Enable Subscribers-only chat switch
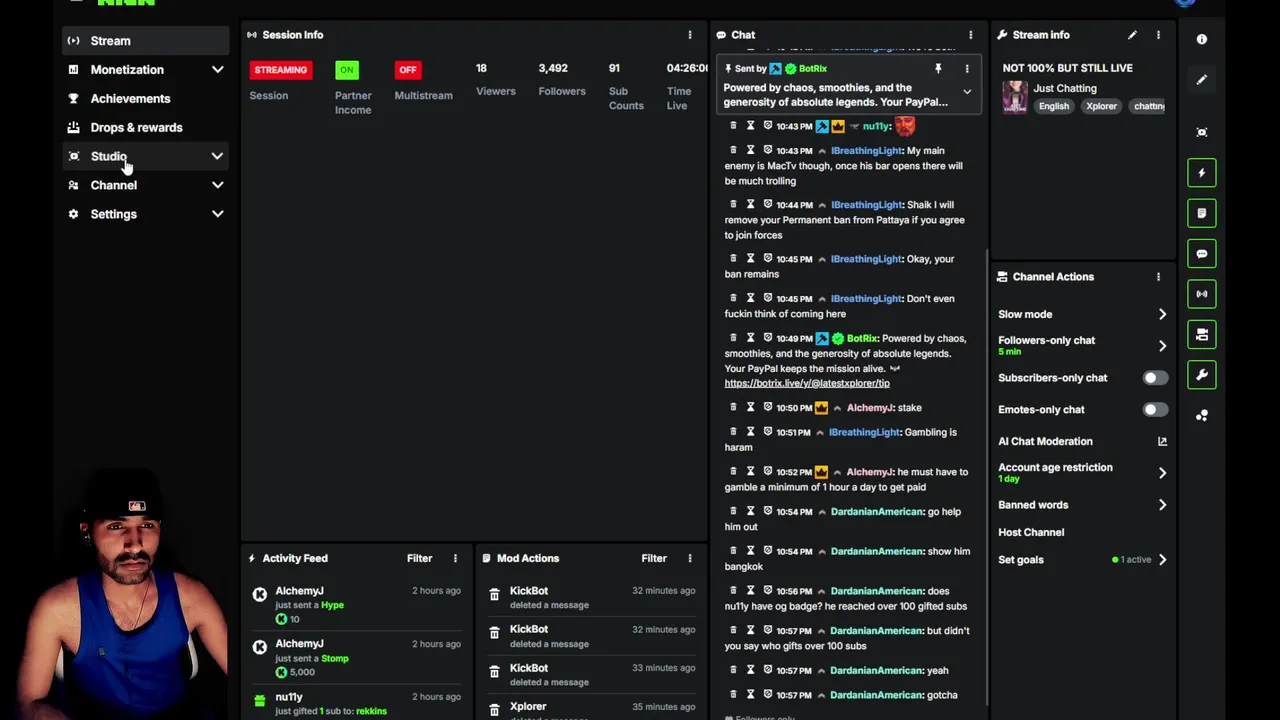 coord(1155,378)
